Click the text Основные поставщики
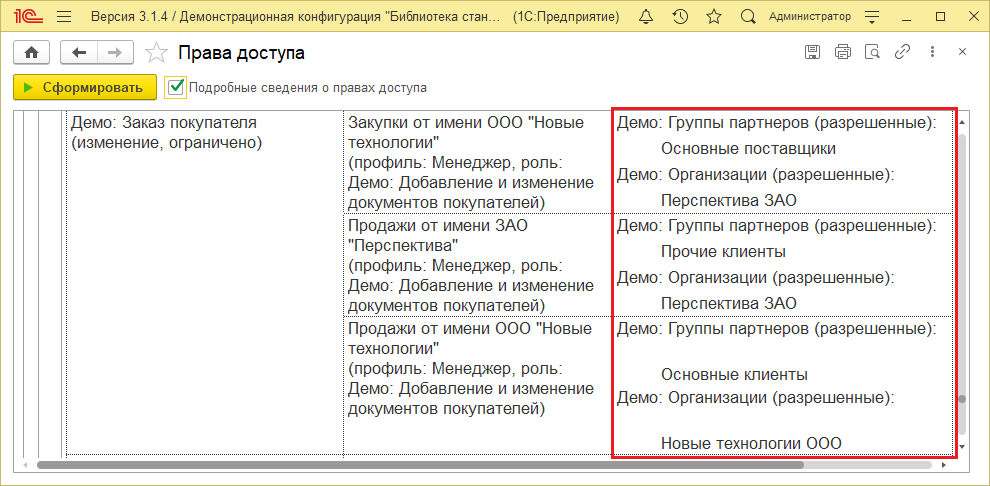 tap(748, 149)
